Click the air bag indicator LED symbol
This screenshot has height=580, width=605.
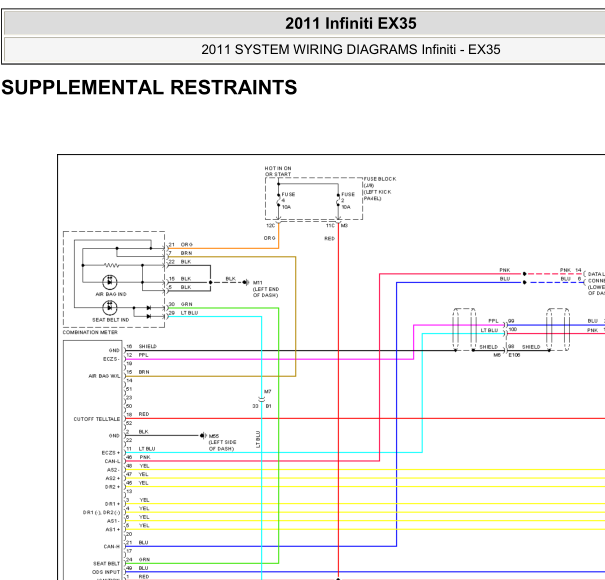tap(110, 282)
